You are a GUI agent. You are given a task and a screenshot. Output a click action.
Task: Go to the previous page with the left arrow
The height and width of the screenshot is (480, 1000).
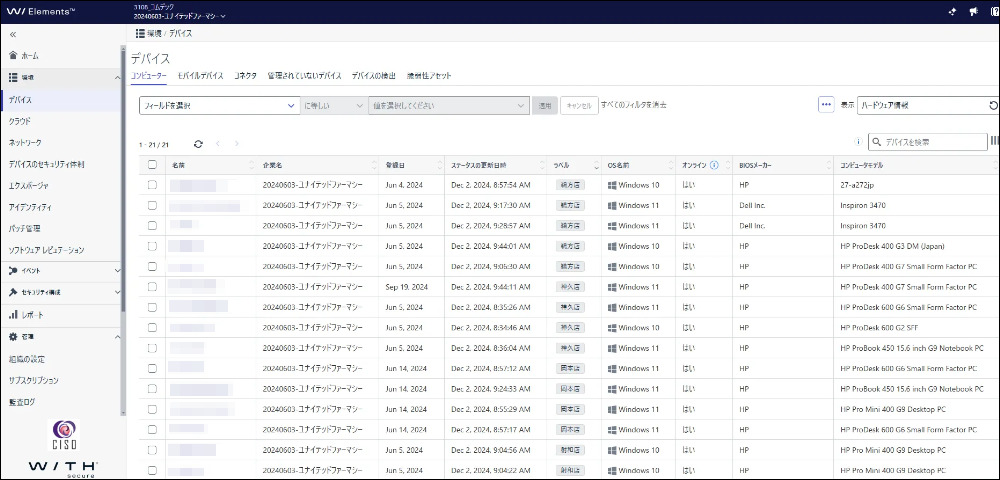[x=217, y=144]
